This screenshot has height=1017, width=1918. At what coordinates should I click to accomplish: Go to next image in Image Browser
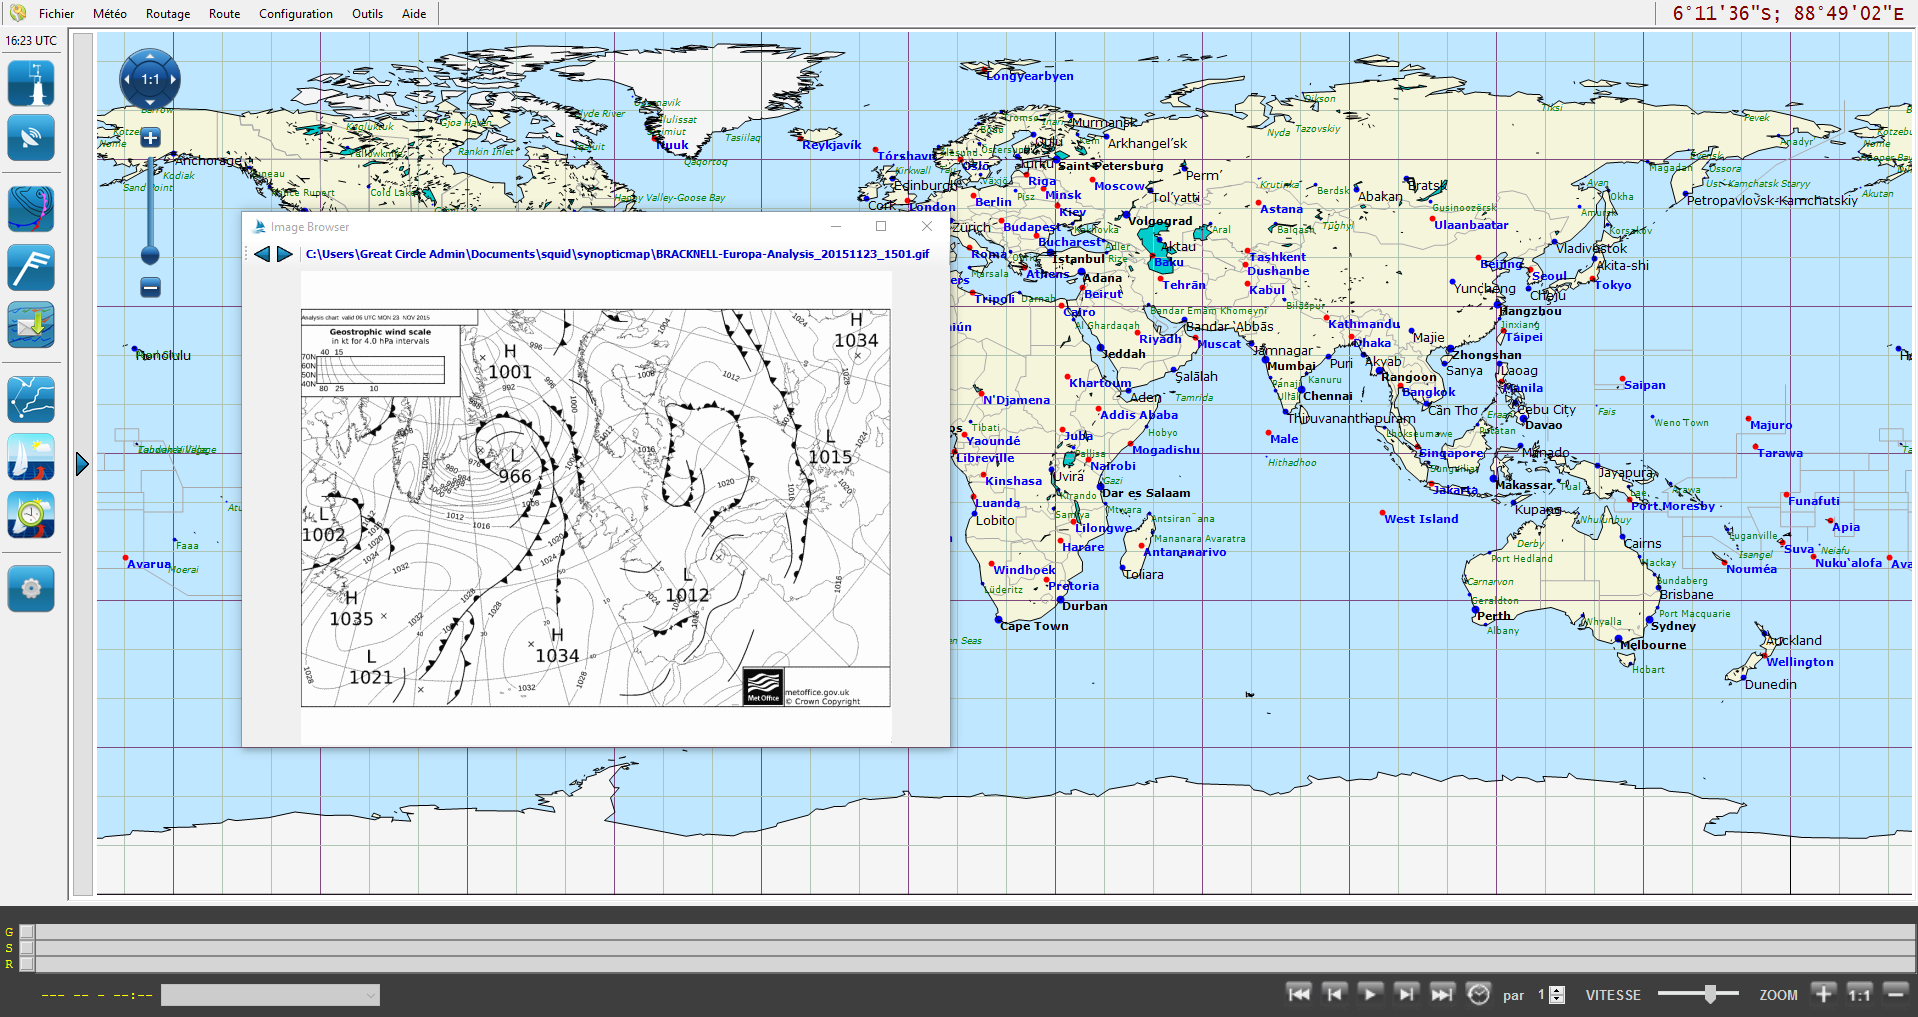pos(285,254)
